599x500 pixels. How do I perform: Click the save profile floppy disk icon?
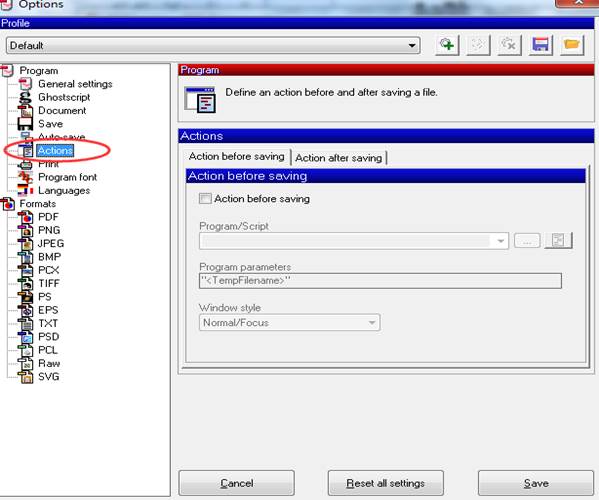click(540, 45)
